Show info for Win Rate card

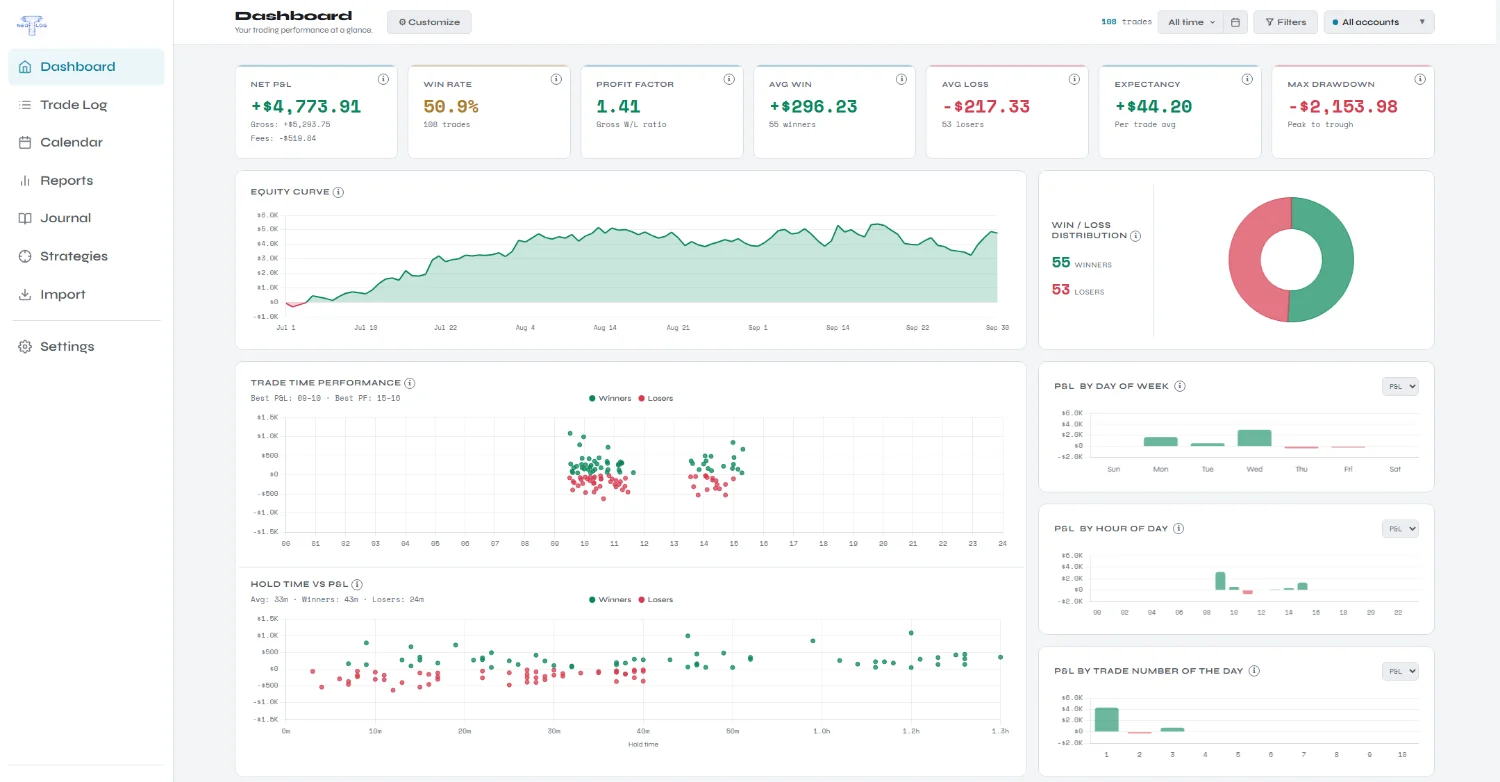coord(557,80)
